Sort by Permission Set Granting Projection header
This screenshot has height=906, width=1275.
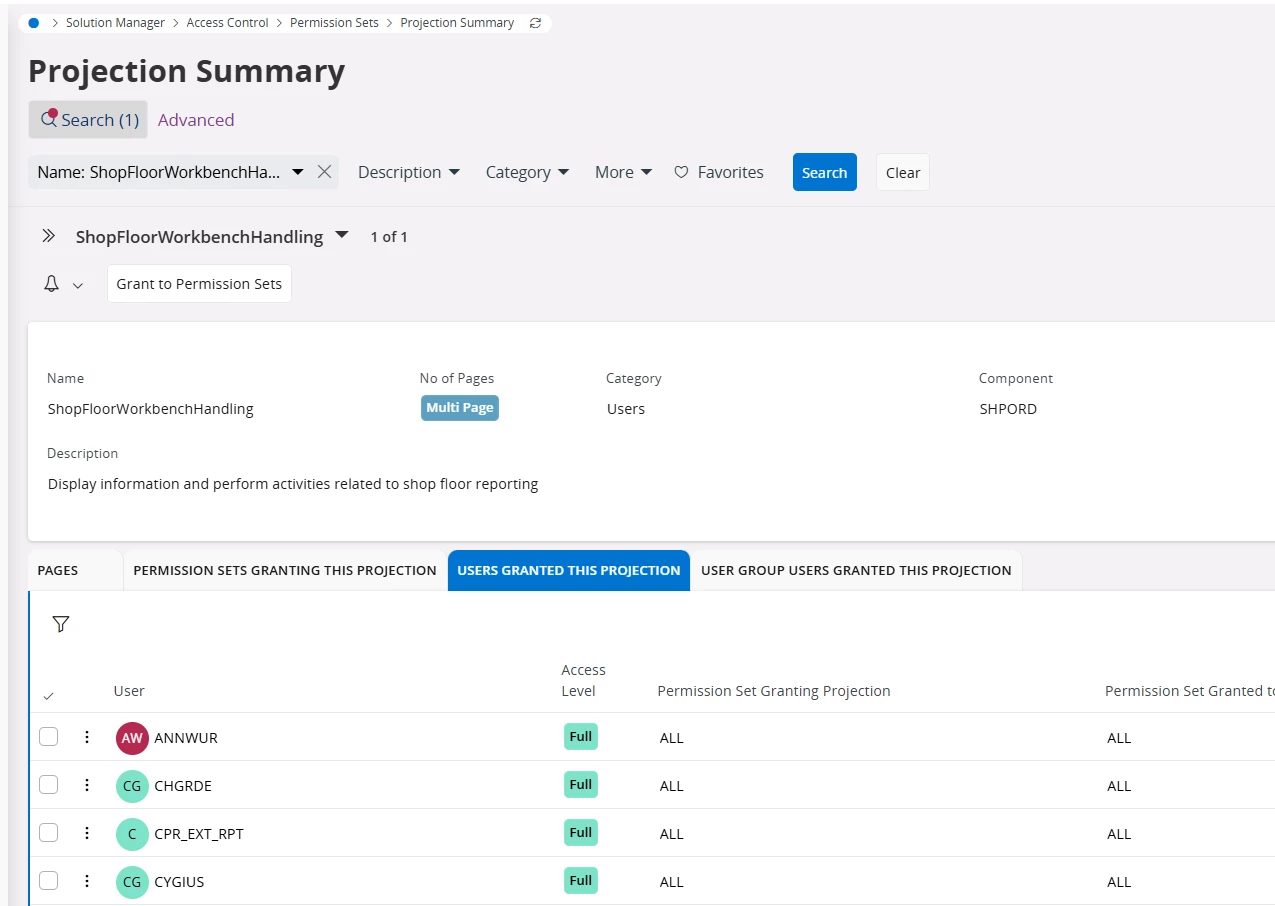tap(774, 691)
